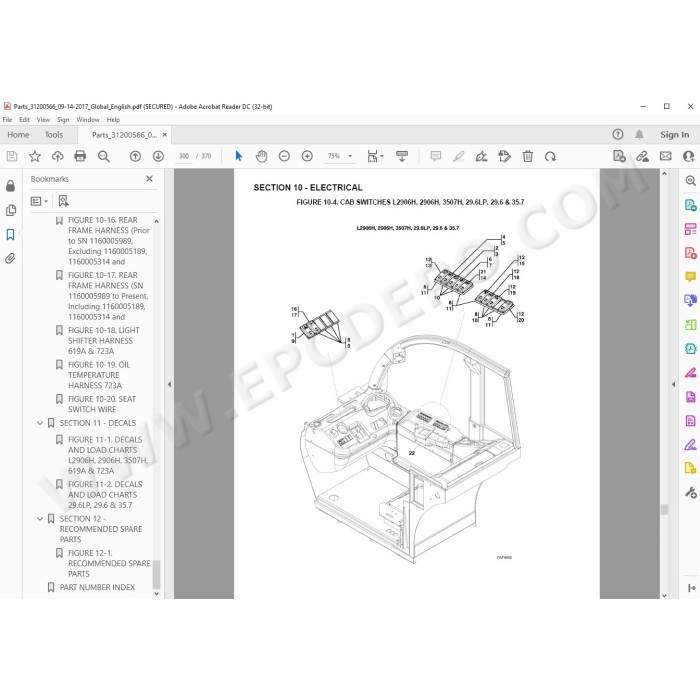Open the Sign document tool

coord(481,156)
